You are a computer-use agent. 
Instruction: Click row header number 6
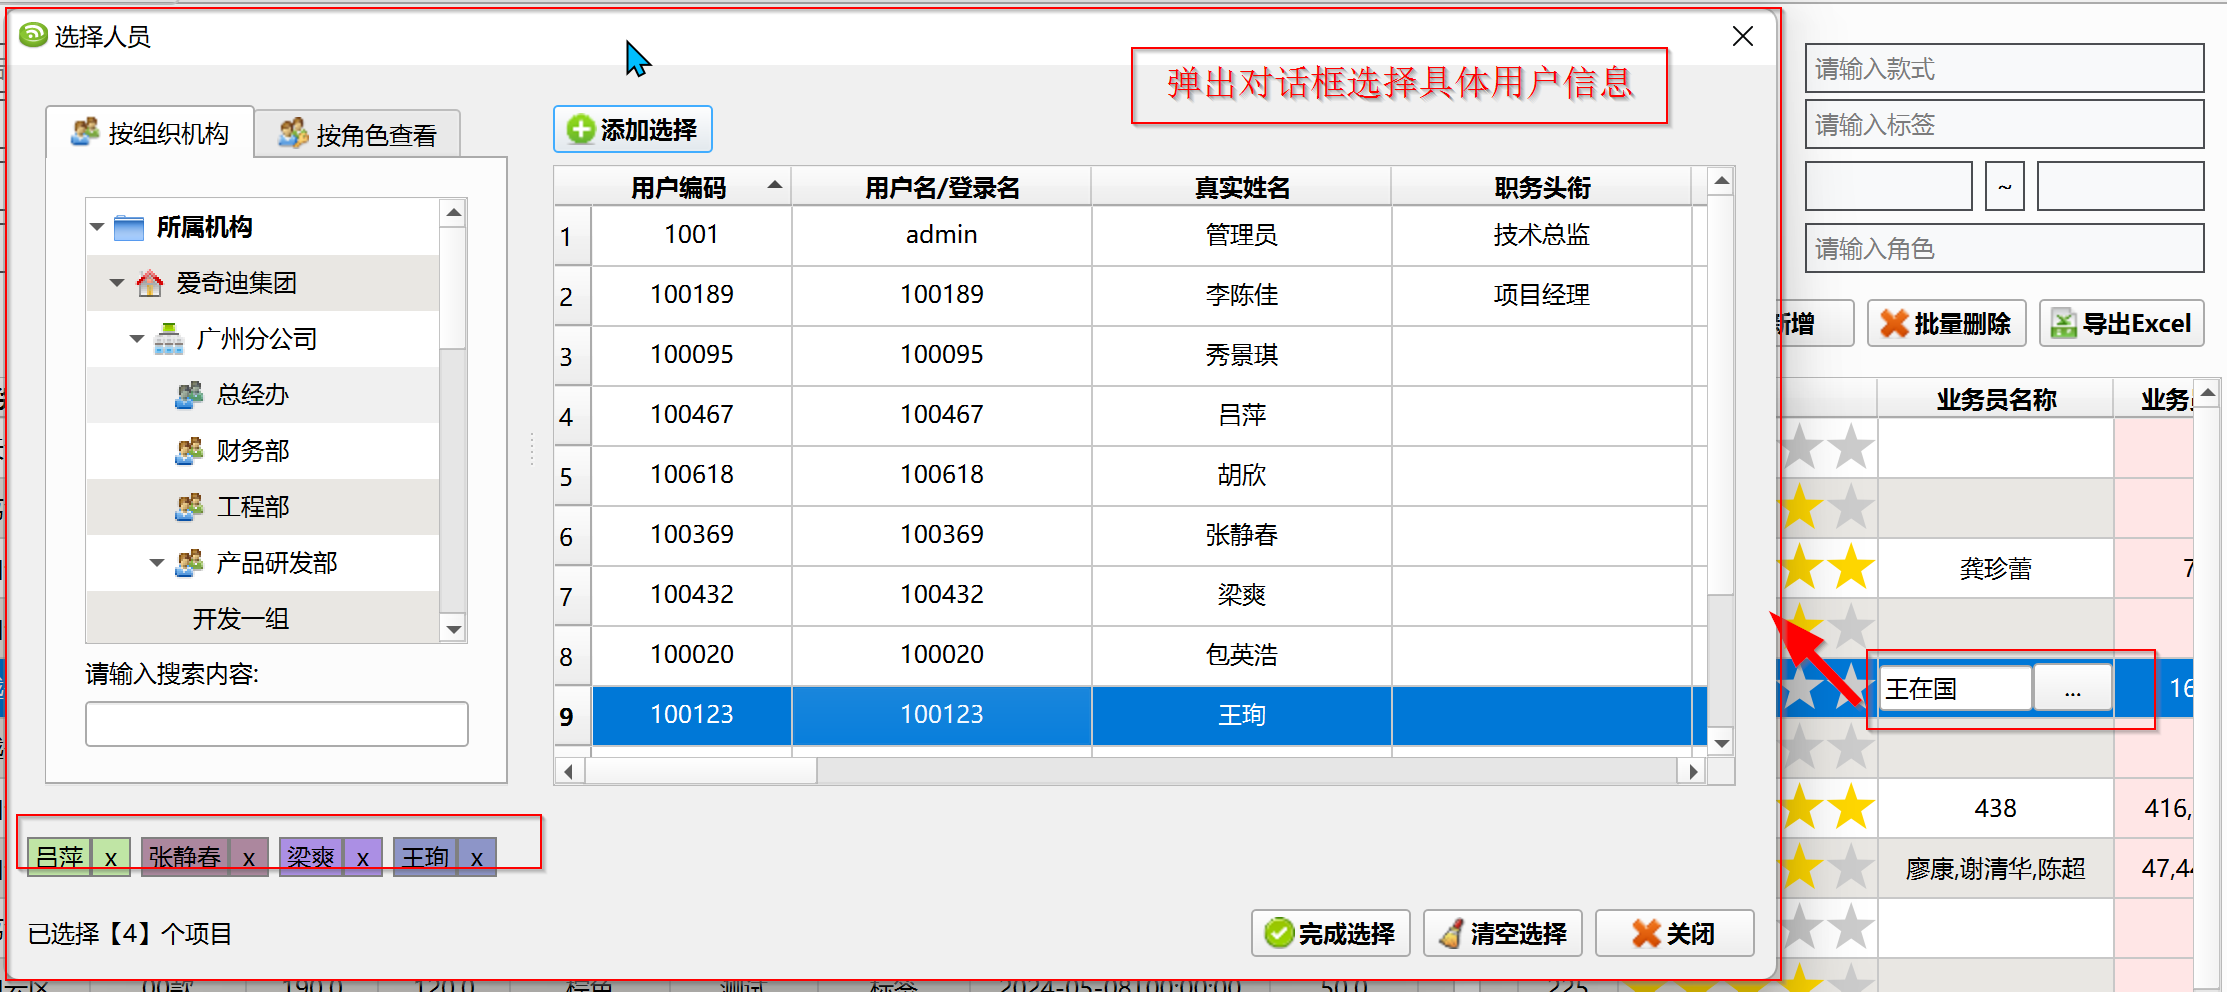(x=572, y=537)
